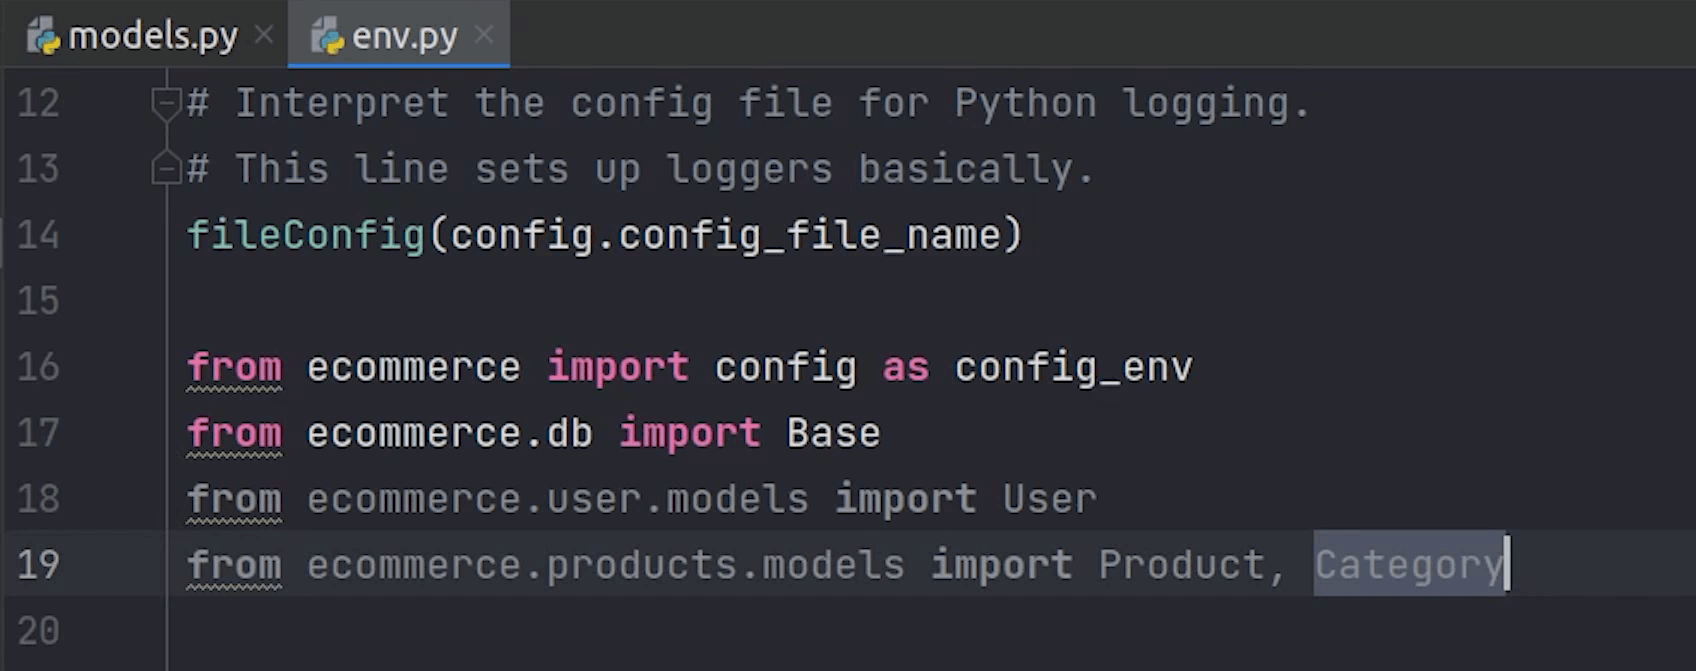Click the underlined 'from' keyword on line 16
This screenshot has width=1696, height=671.
(234, 367)
